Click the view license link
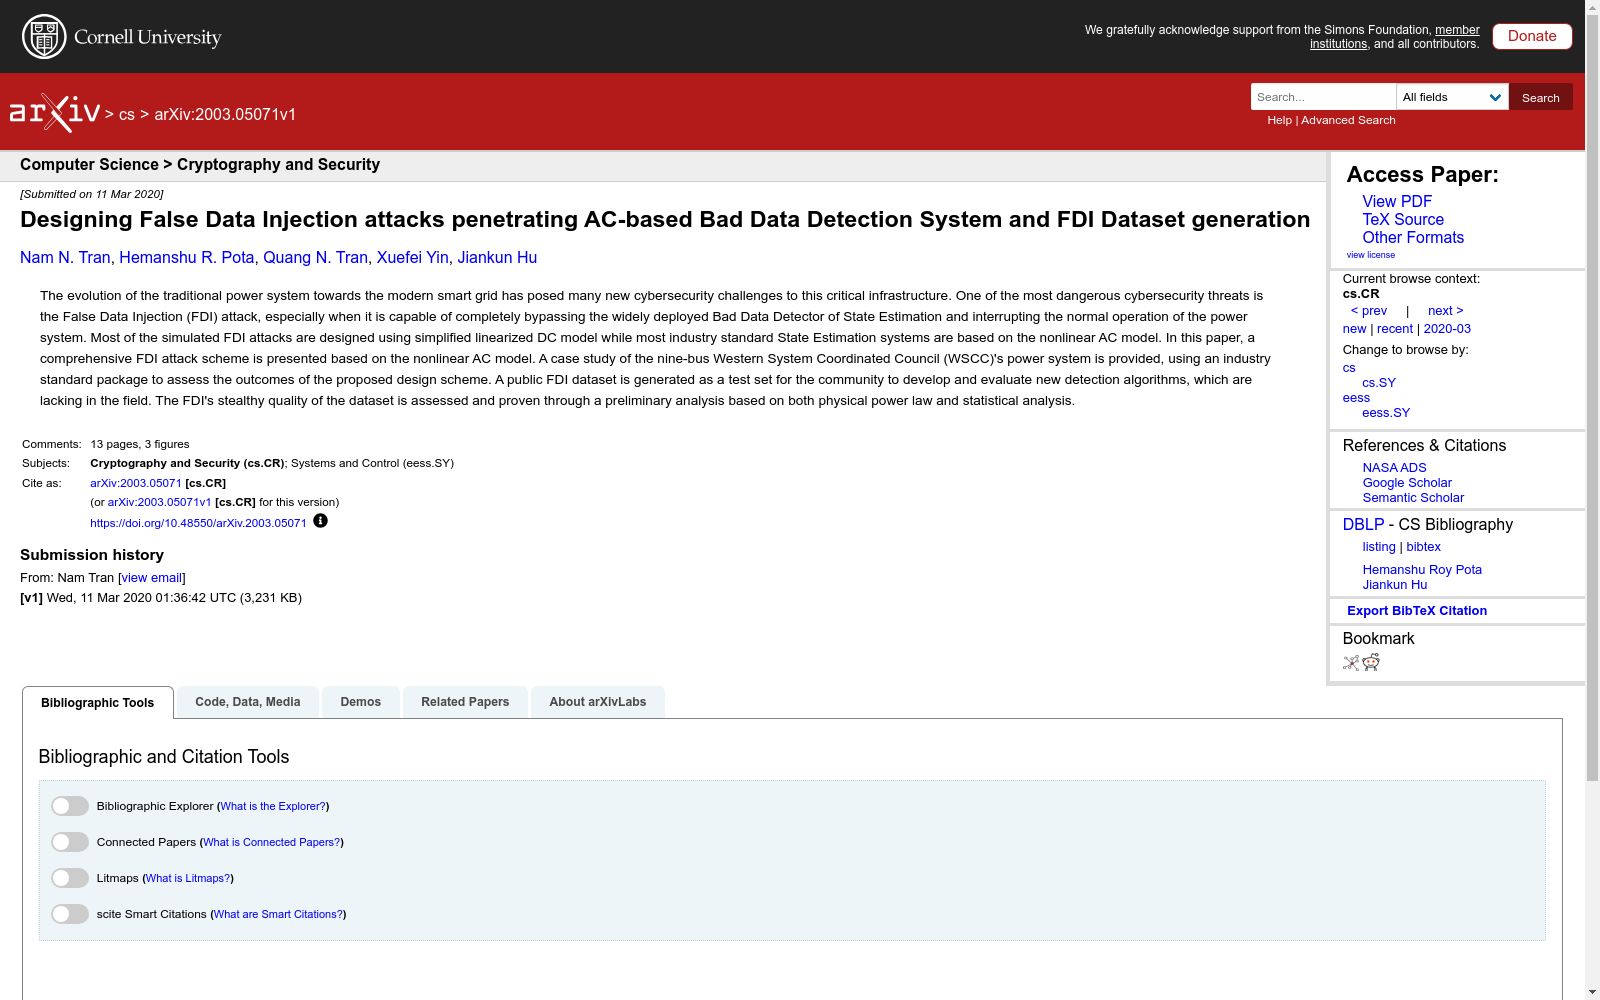The height and width of the screenshot is (1000, 1600). [1371, 255]
